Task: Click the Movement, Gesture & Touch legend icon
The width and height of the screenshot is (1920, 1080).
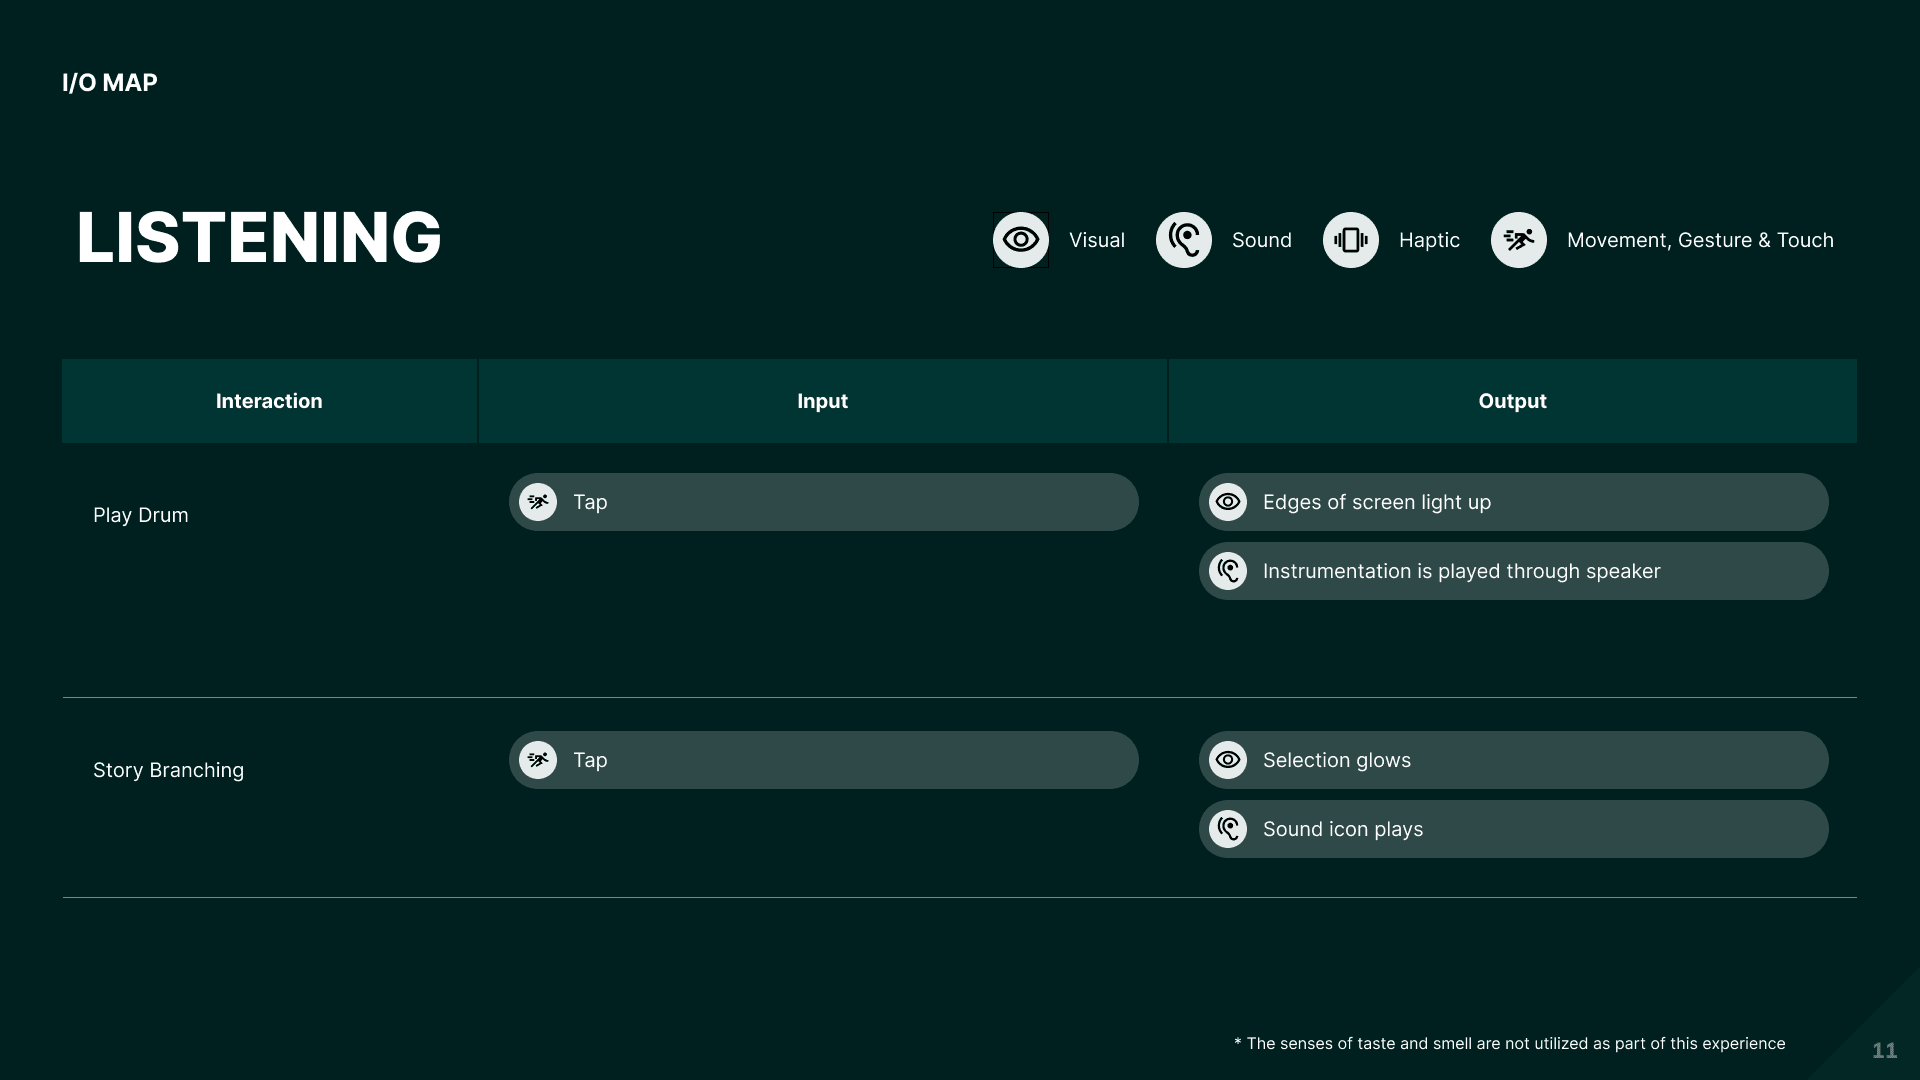Action: click(1518, 240)
